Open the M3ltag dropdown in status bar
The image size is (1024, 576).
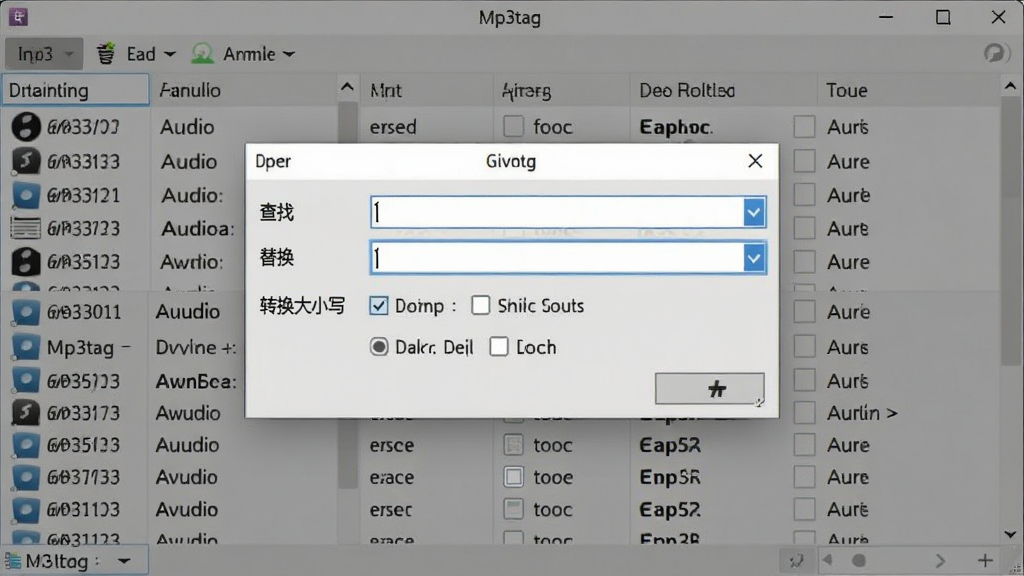[123, 561]
